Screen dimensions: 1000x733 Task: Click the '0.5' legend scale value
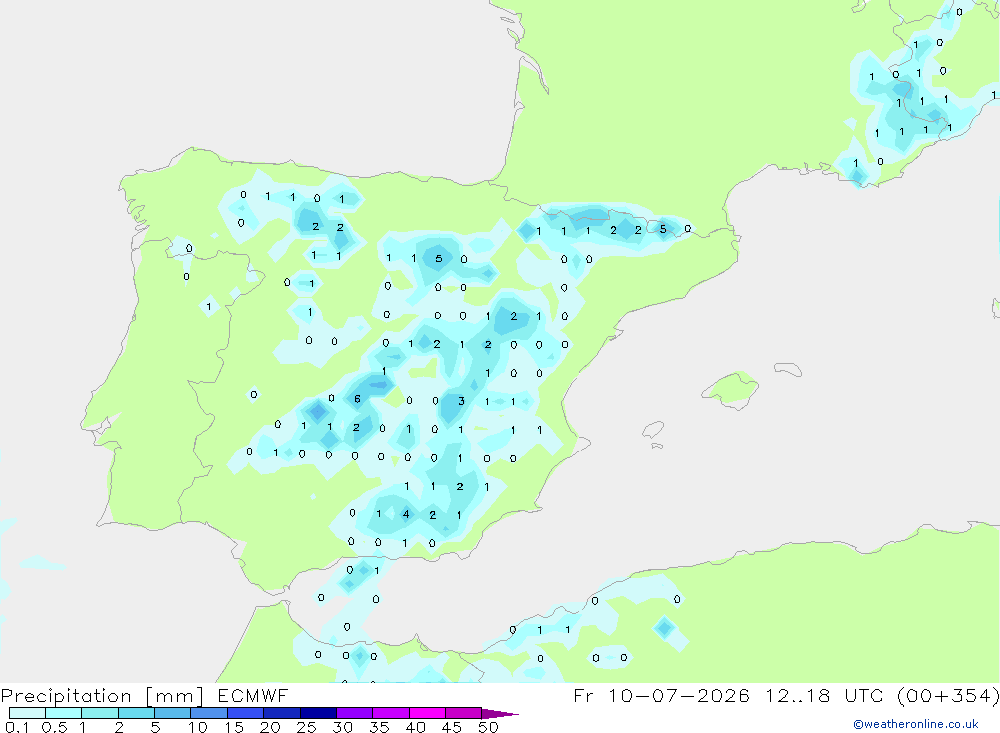[x=54, y=727]
